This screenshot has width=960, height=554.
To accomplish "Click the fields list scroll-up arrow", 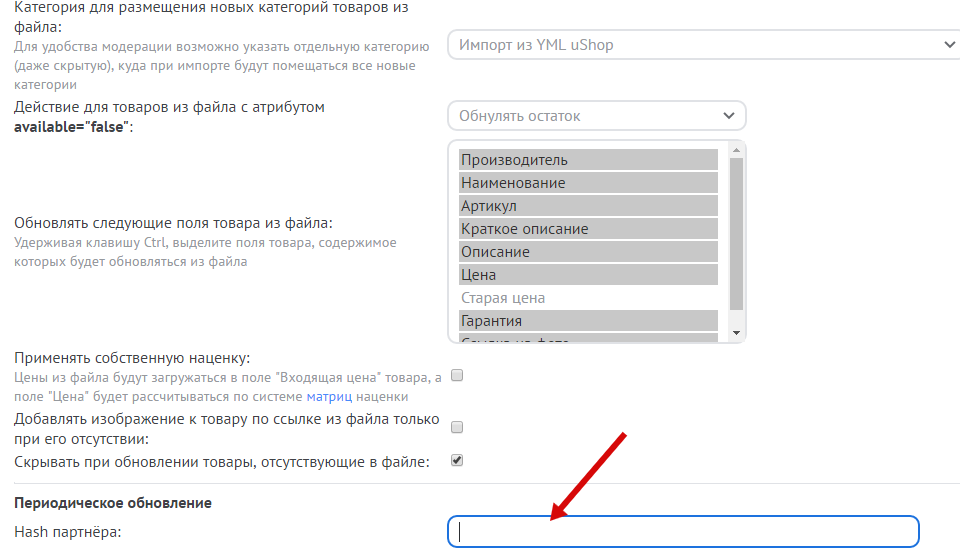I will [x=736, y=150].
